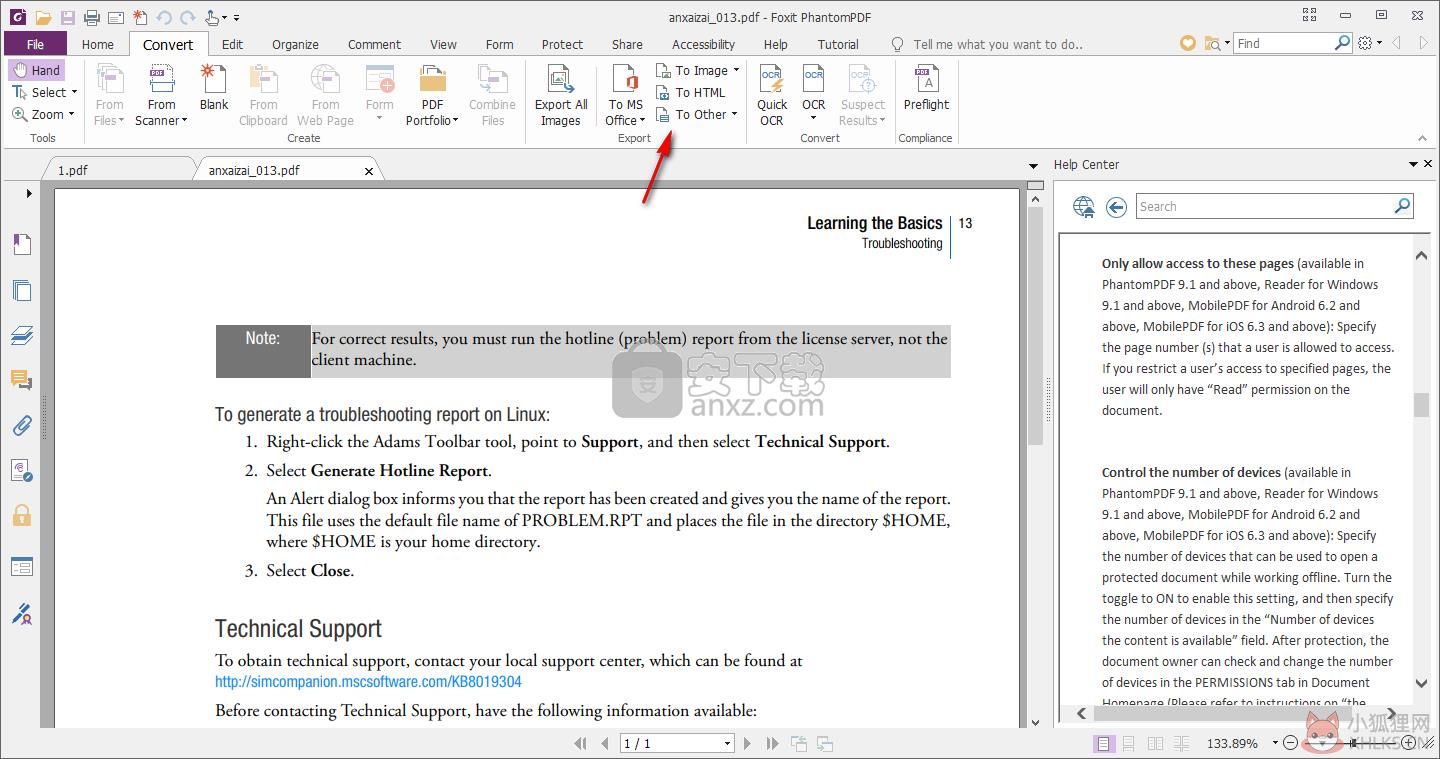Click Export All Images

pos(561,95)
